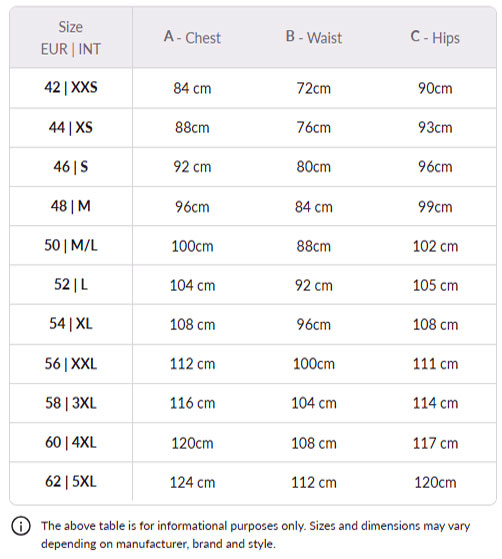This screenshot has width=502, height=559.
Task: Select the 56 | XXL size label
Action: [x=71, y=364]
